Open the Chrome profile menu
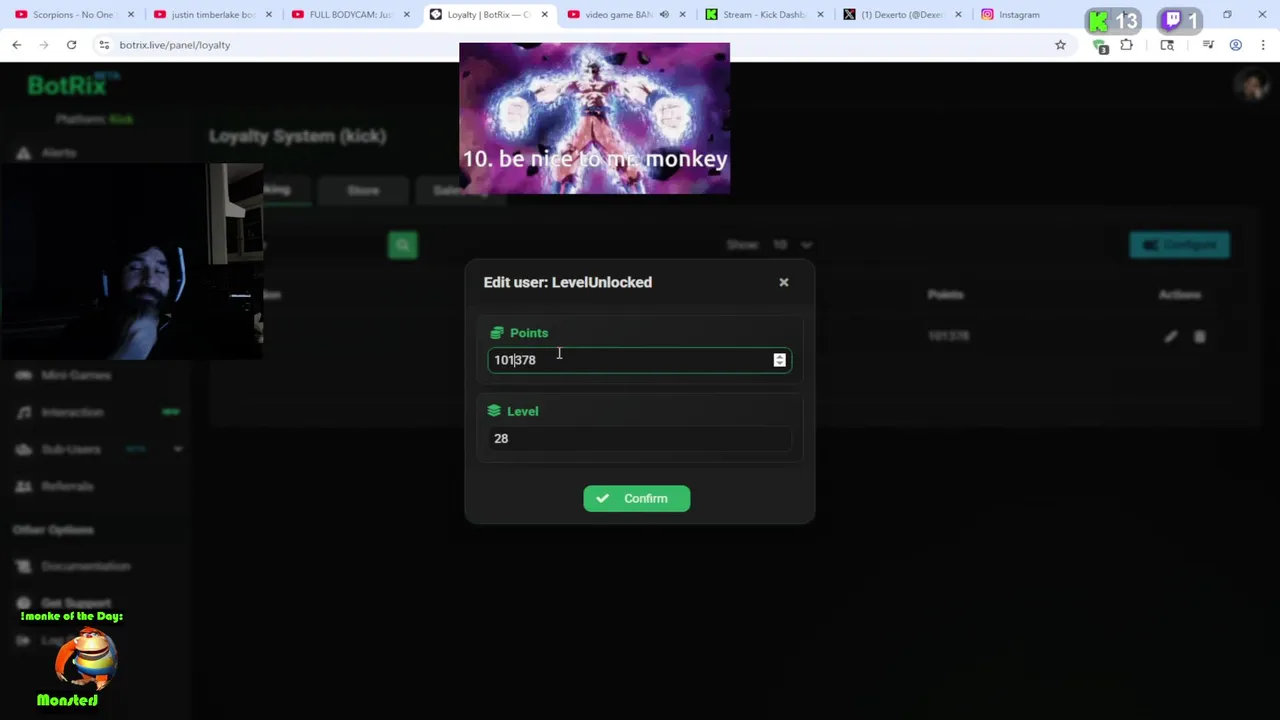Image resolution: width=1280 pixels, height=720 pixels. coord(1236,45)
